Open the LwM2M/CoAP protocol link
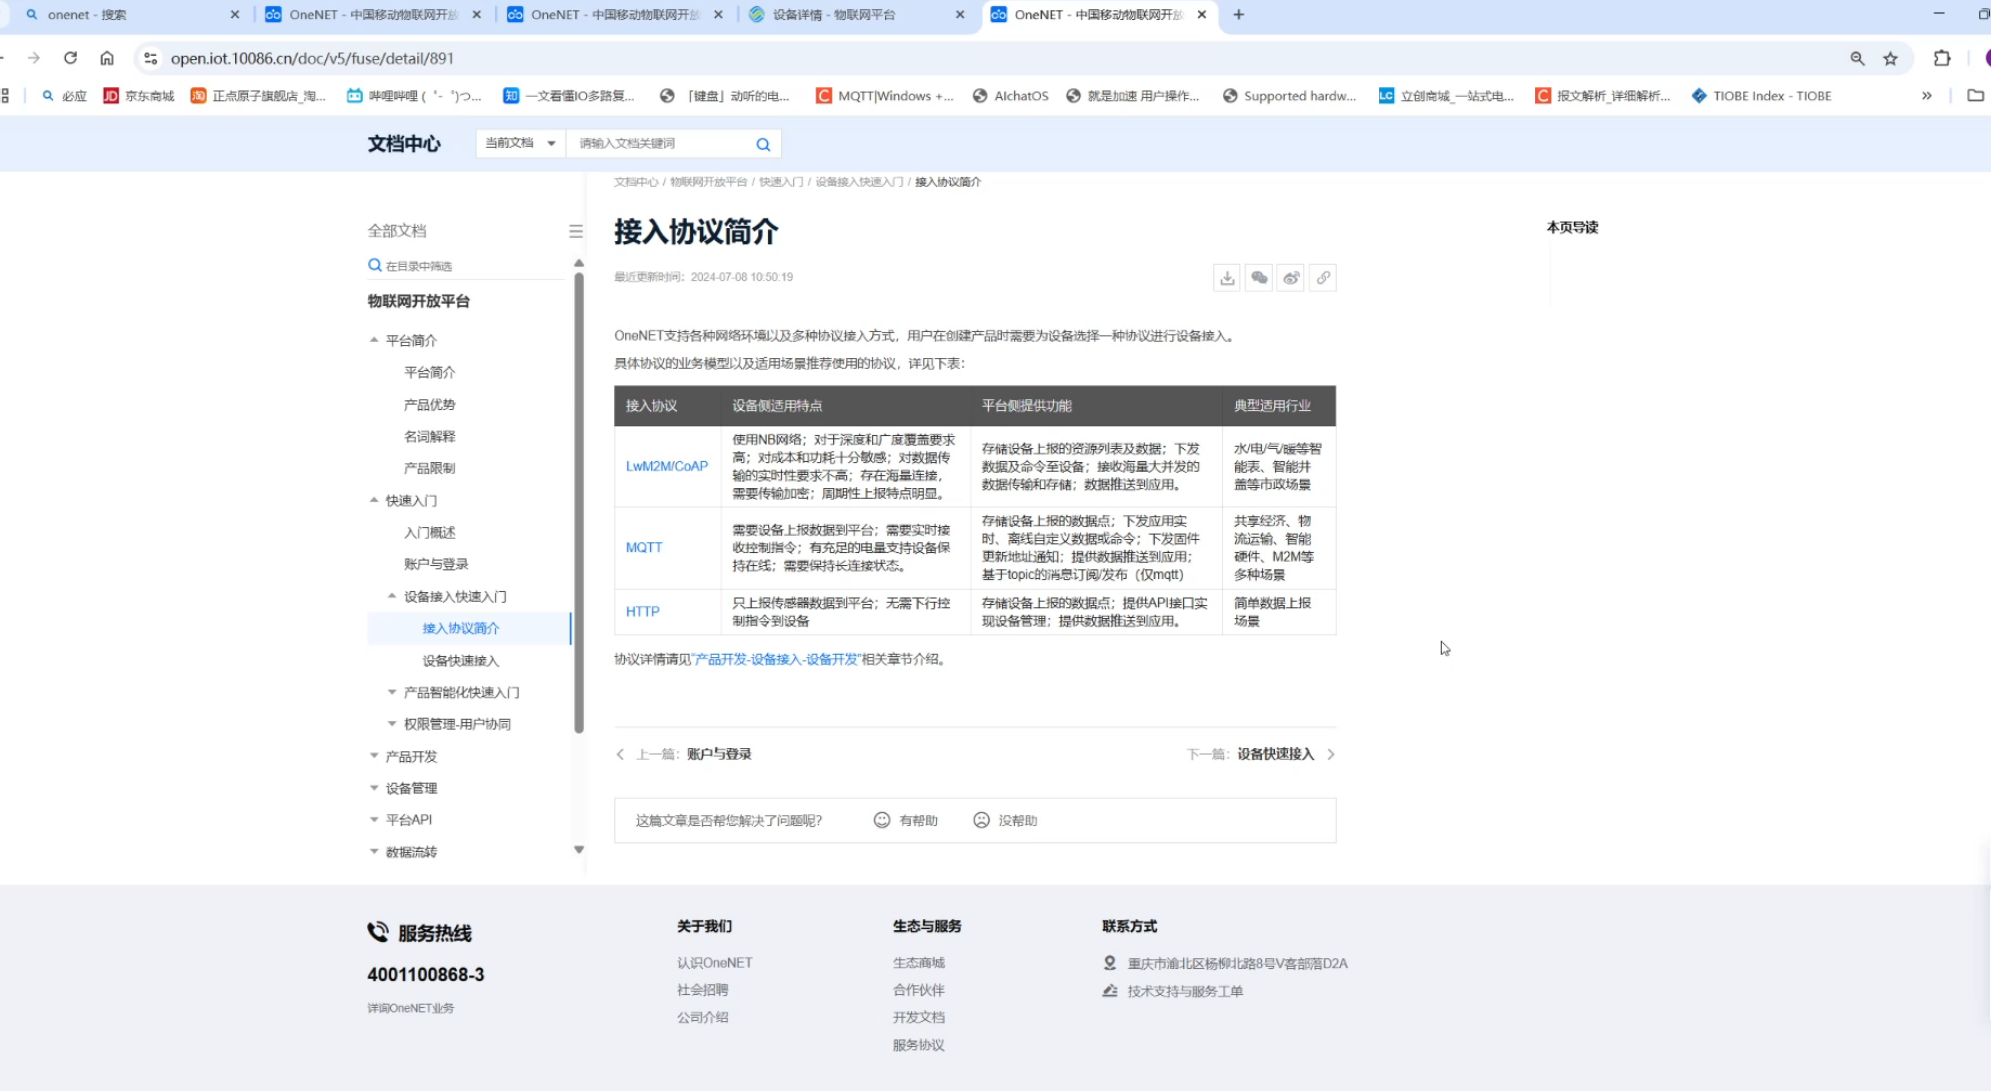This screenshot has width=1991, height=1091. pyautogui.click(x=666, y=466)
